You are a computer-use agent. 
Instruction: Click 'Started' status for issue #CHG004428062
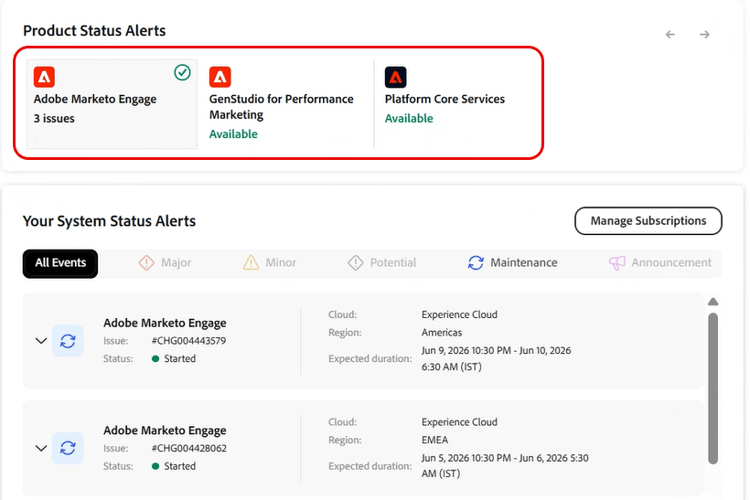pyautogui.click(x=180, y=467)
